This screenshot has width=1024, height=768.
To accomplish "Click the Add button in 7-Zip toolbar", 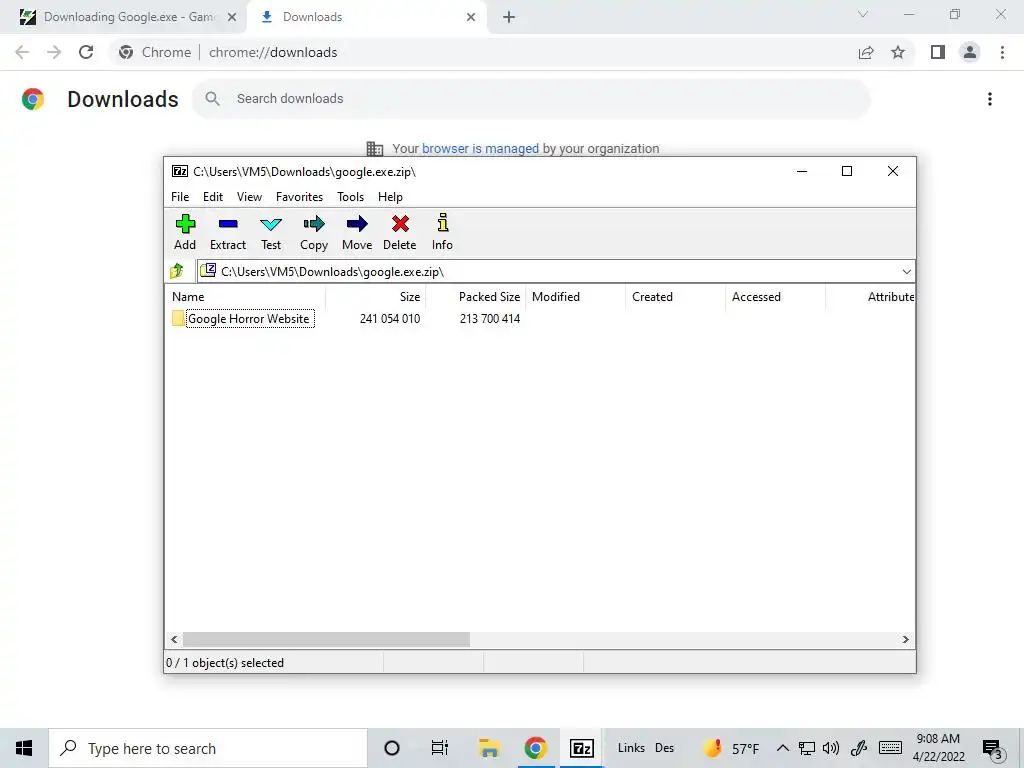I will tap(185, 232).
